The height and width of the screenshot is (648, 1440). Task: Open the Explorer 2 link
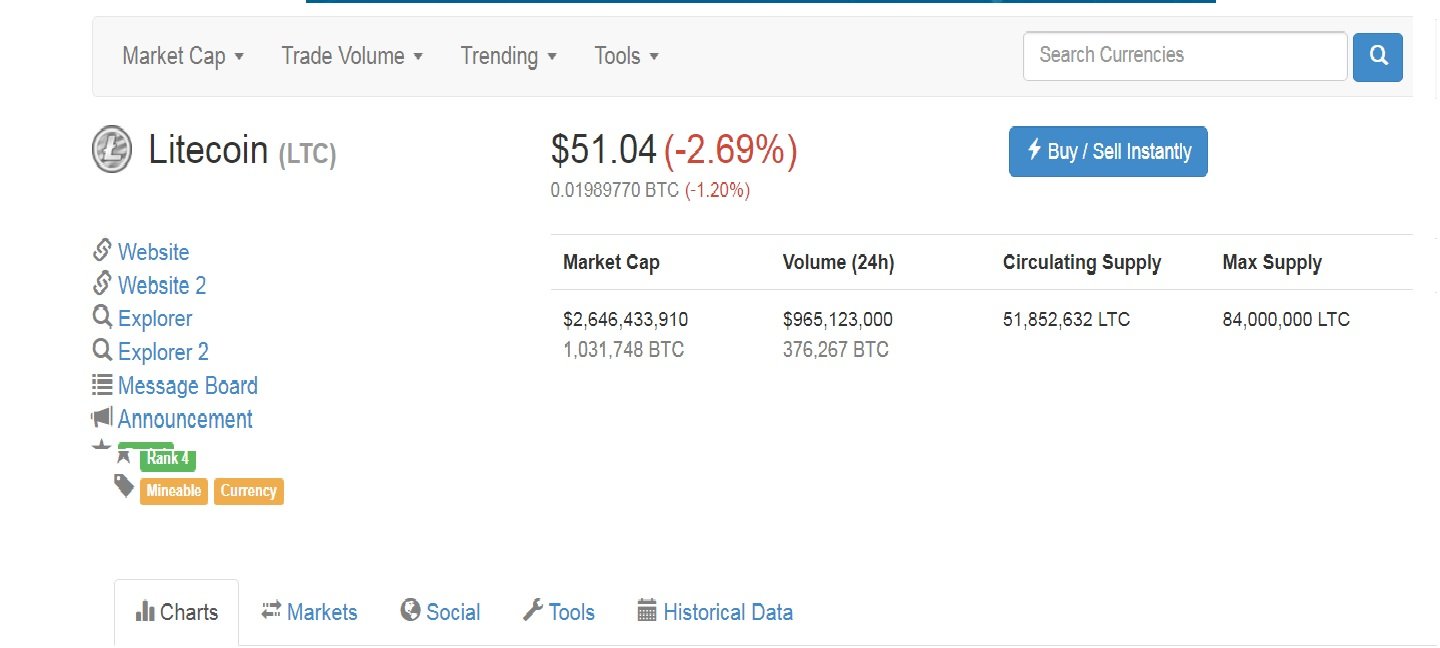163,352
